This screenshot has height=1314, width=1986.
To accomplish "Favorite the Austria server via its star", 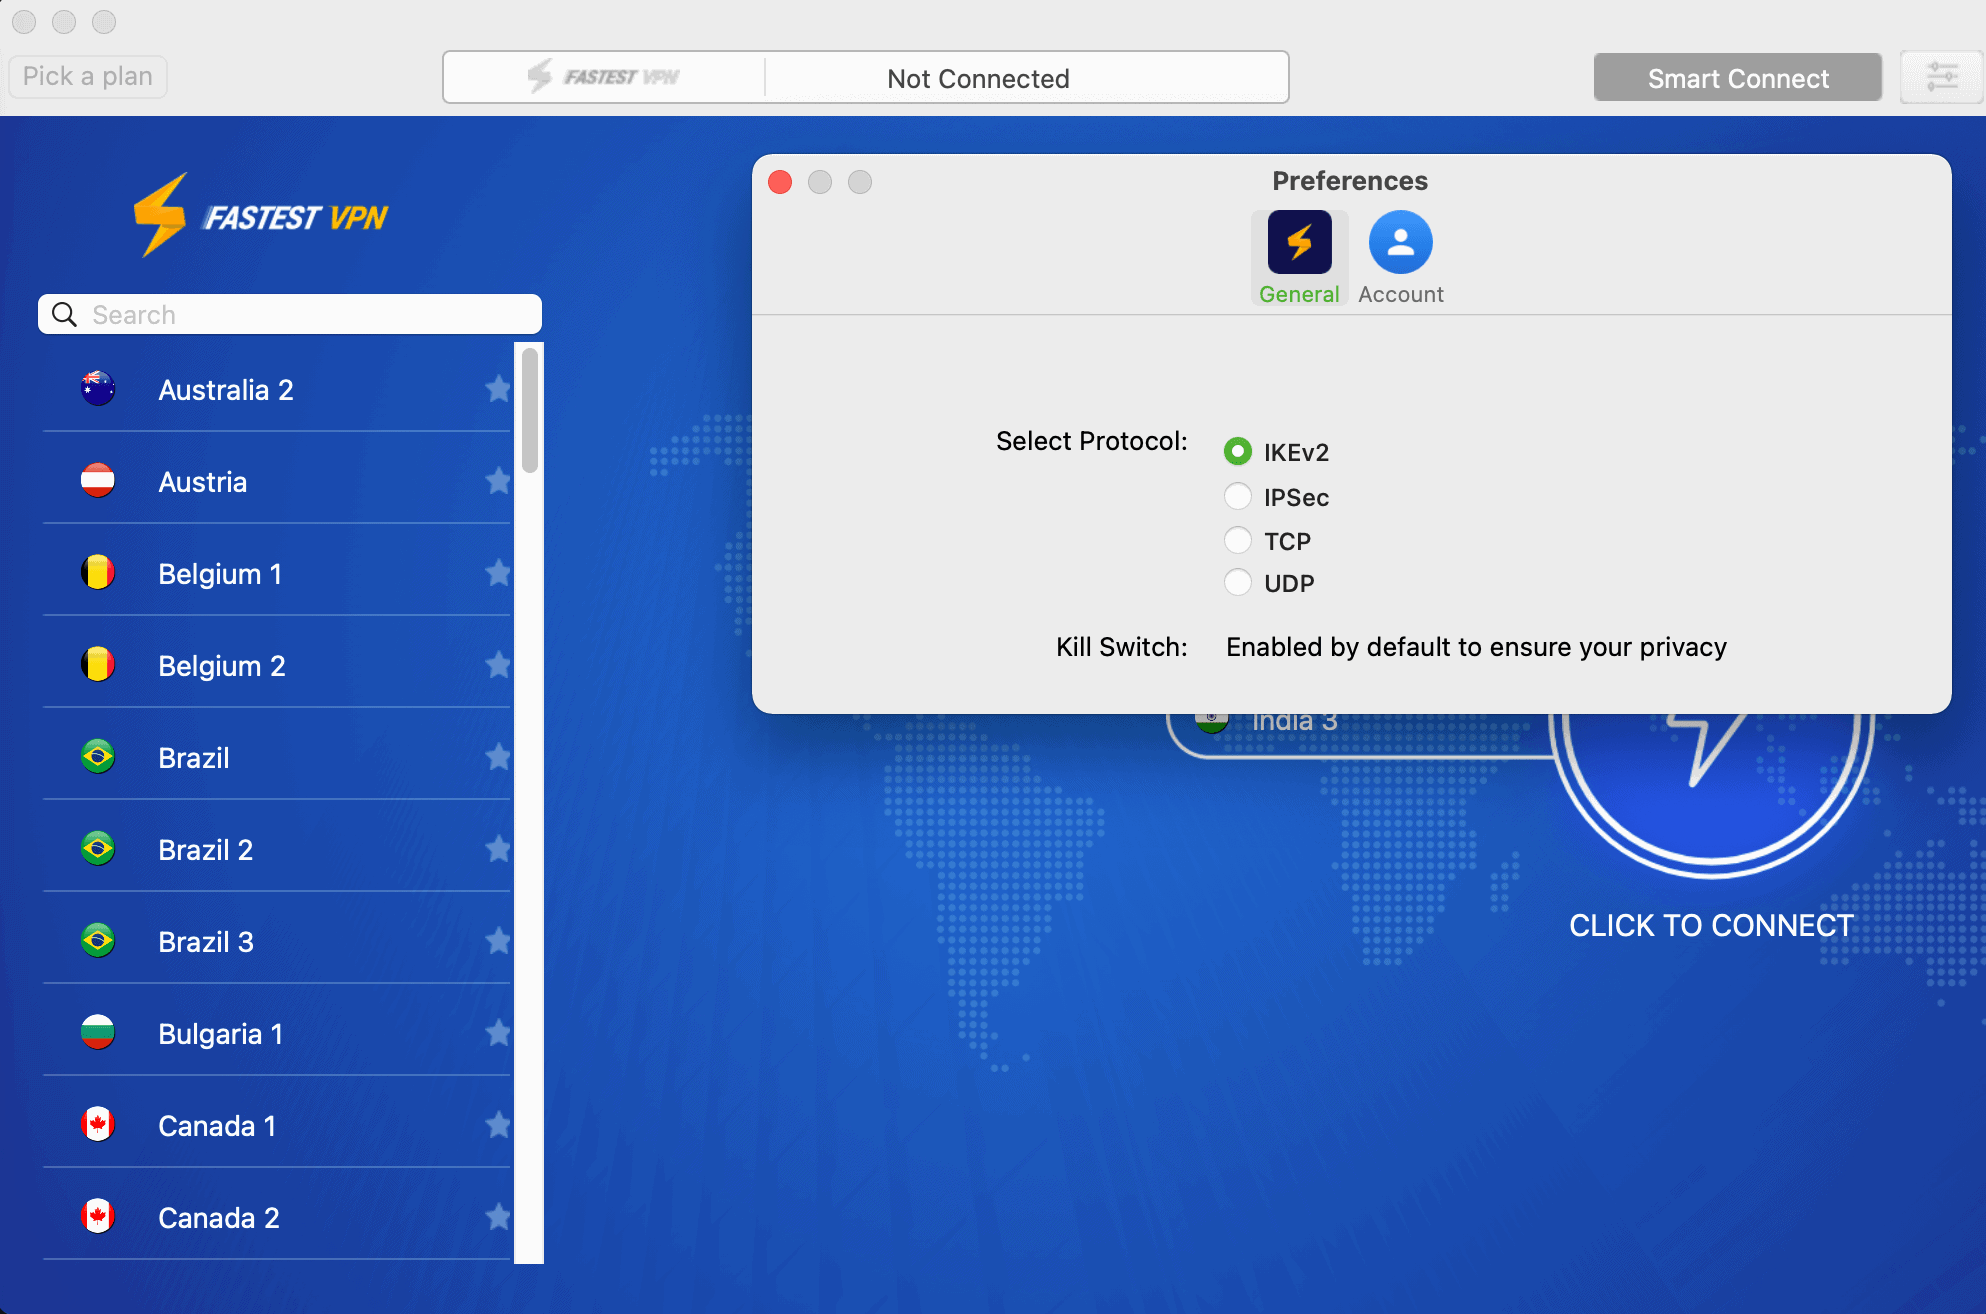I will point(498,481).
